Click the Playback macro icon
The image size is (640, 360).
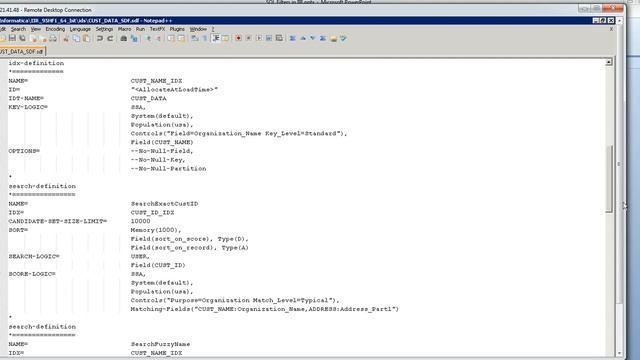[259, 38]
